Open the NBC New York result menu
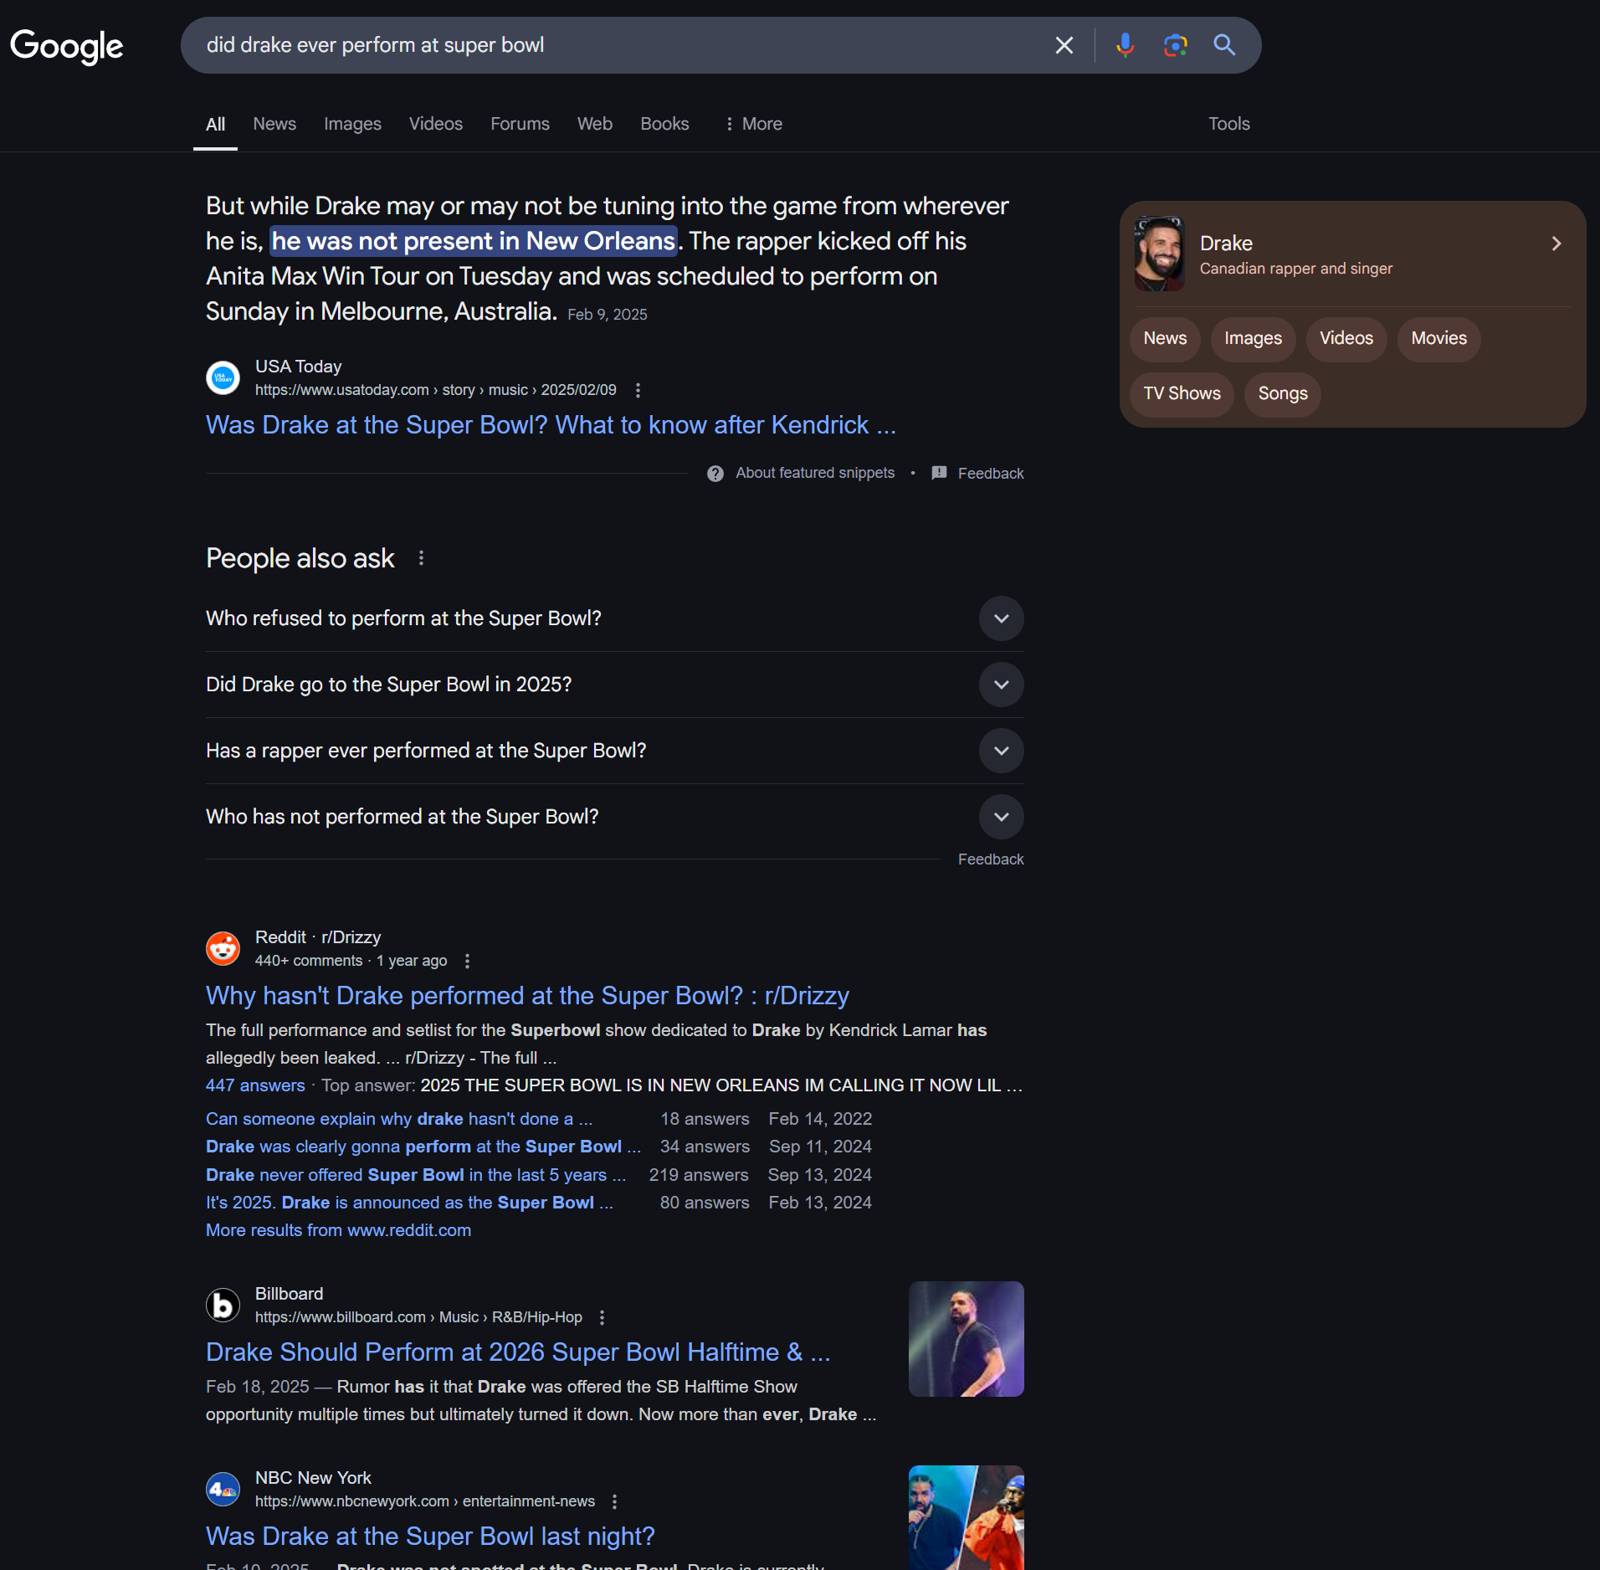Image resolution: width=1600 pixels, height=1570 pixels. 615,1502
